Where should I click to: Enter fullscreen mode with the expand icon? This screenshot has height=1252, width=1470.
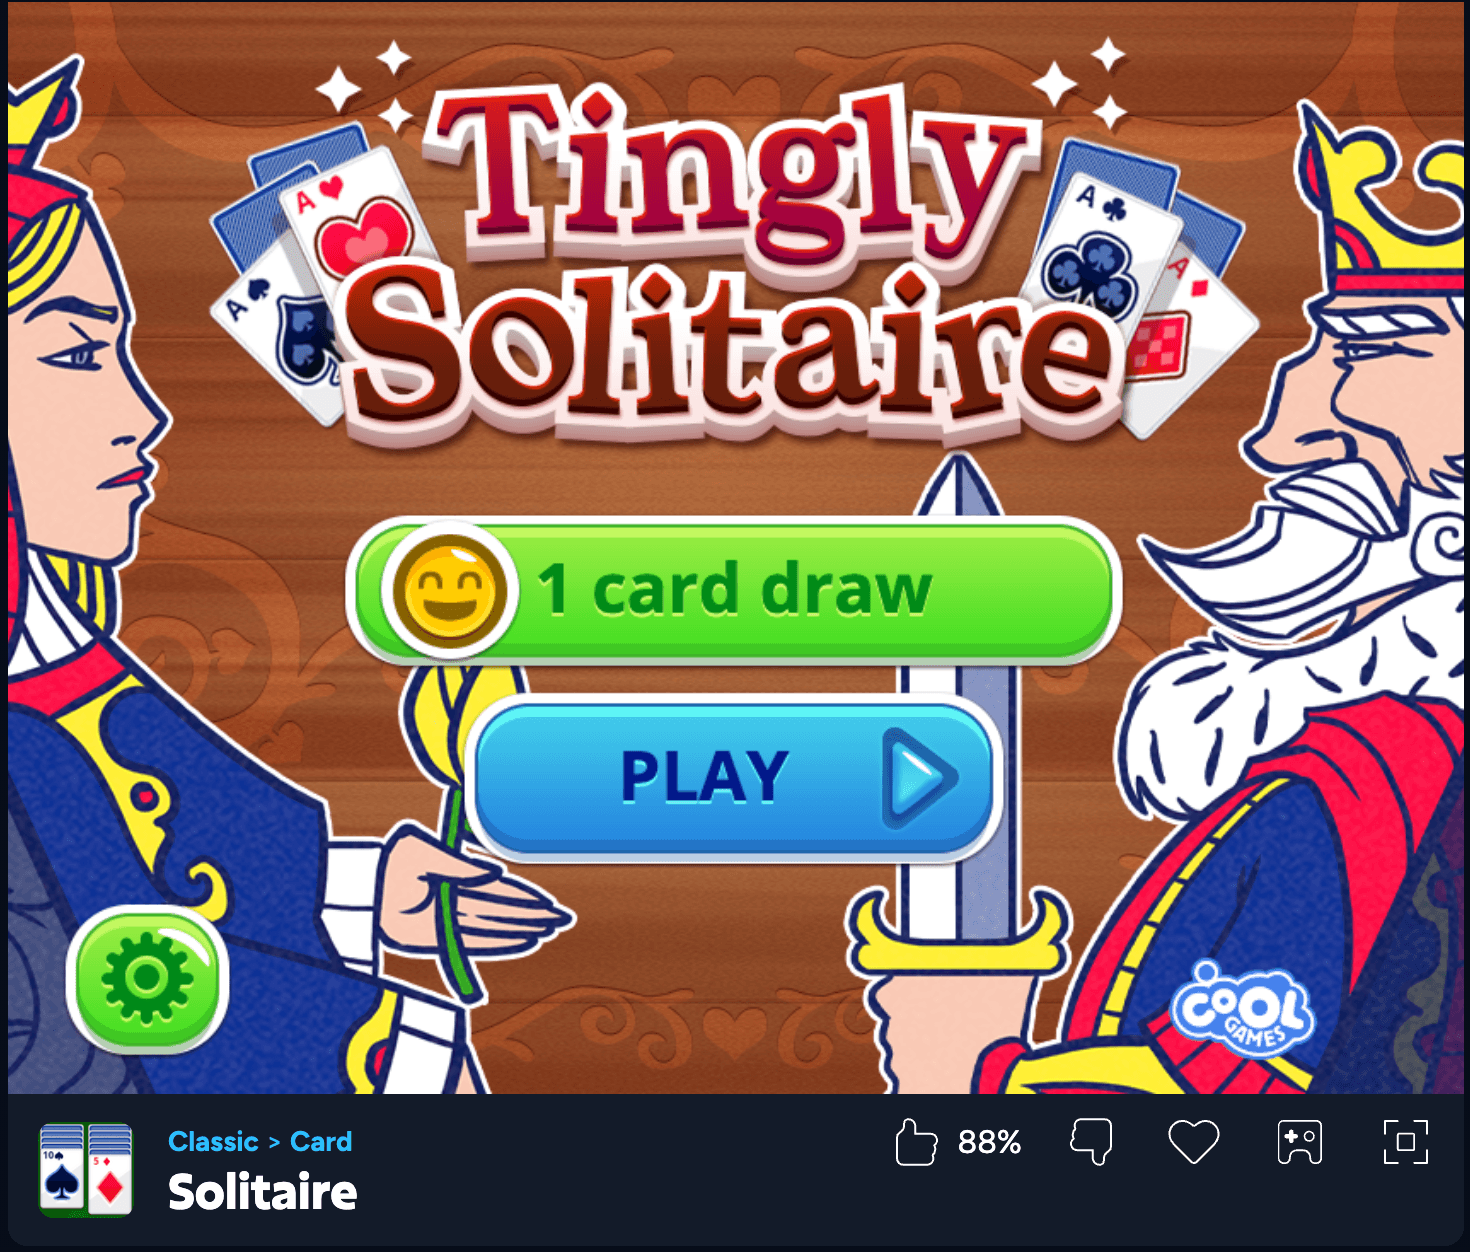pos(1405,1142)
